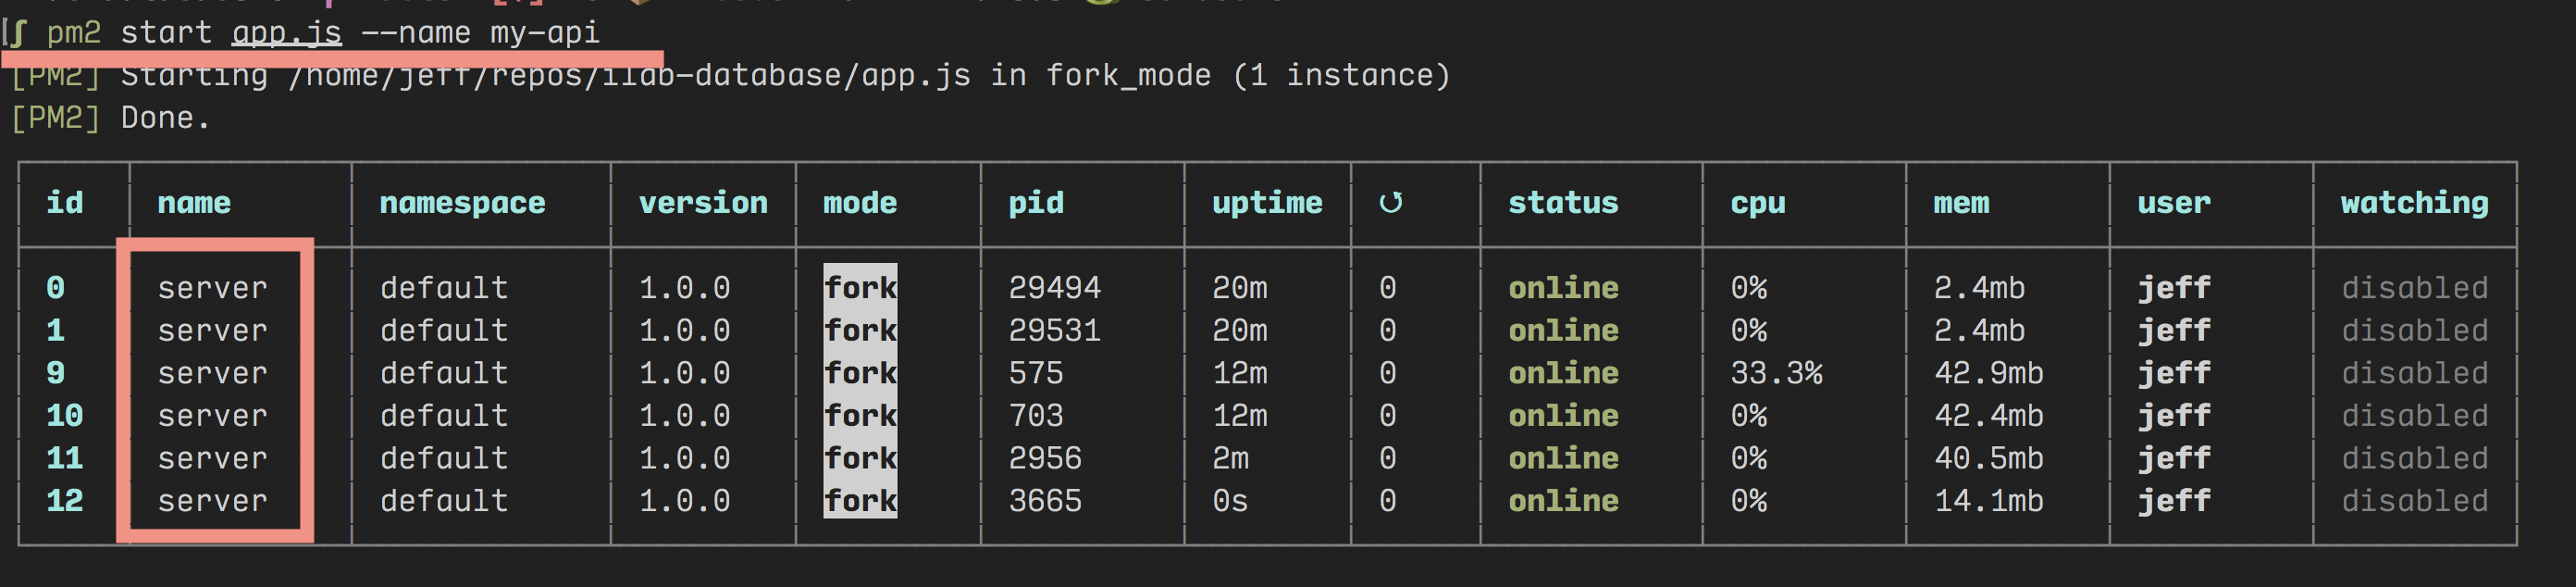Image resolution: width=2576 pixels, height=587 pixels.
Task: Click the id cell 10
Action: 65,416
